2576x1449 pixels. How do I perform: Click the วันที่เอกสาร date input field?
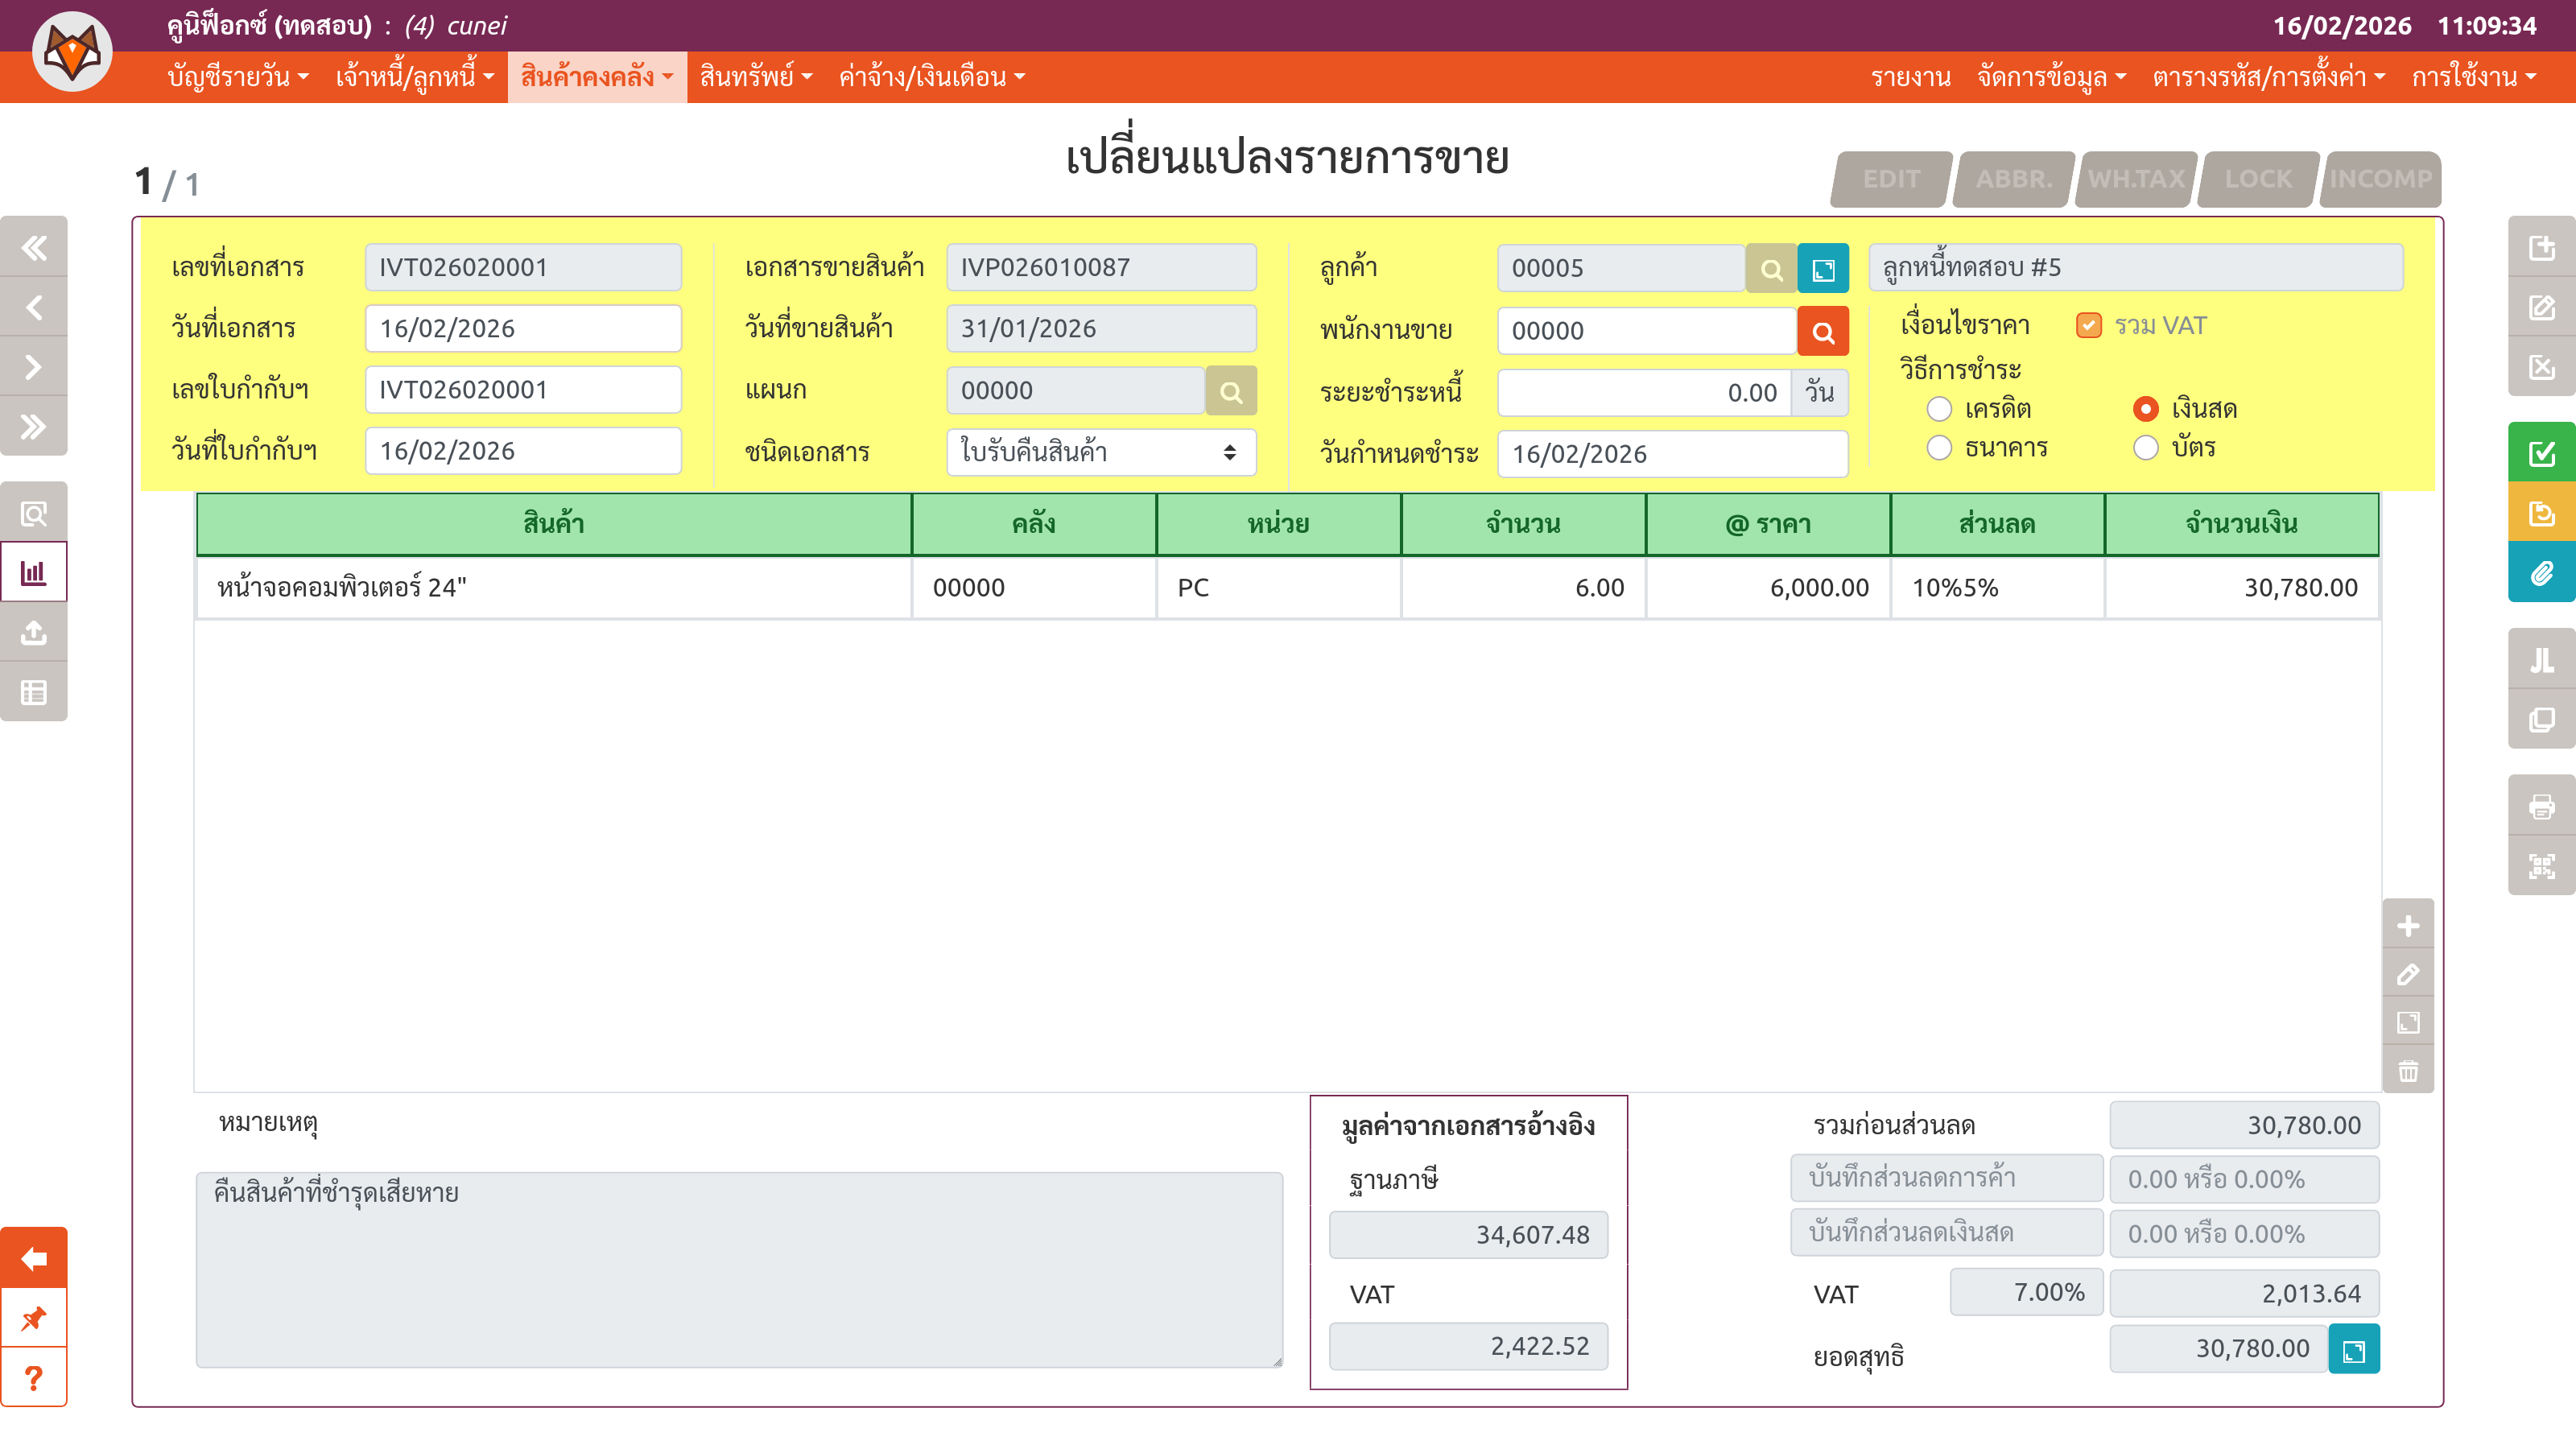pyautogui.click(x=522, y=328)
